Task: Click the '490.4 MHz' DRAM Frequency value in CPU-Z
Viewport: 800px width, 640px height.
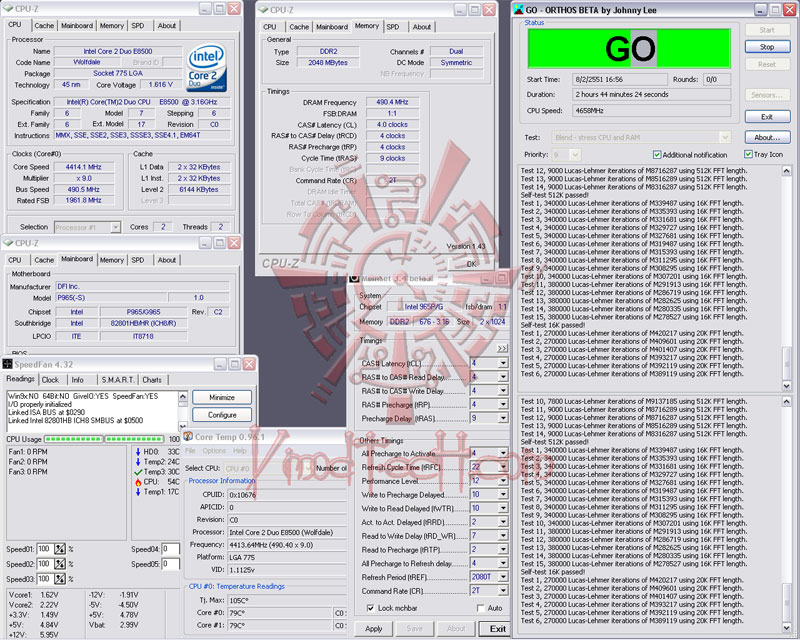Action: click(x=392, y=102)
